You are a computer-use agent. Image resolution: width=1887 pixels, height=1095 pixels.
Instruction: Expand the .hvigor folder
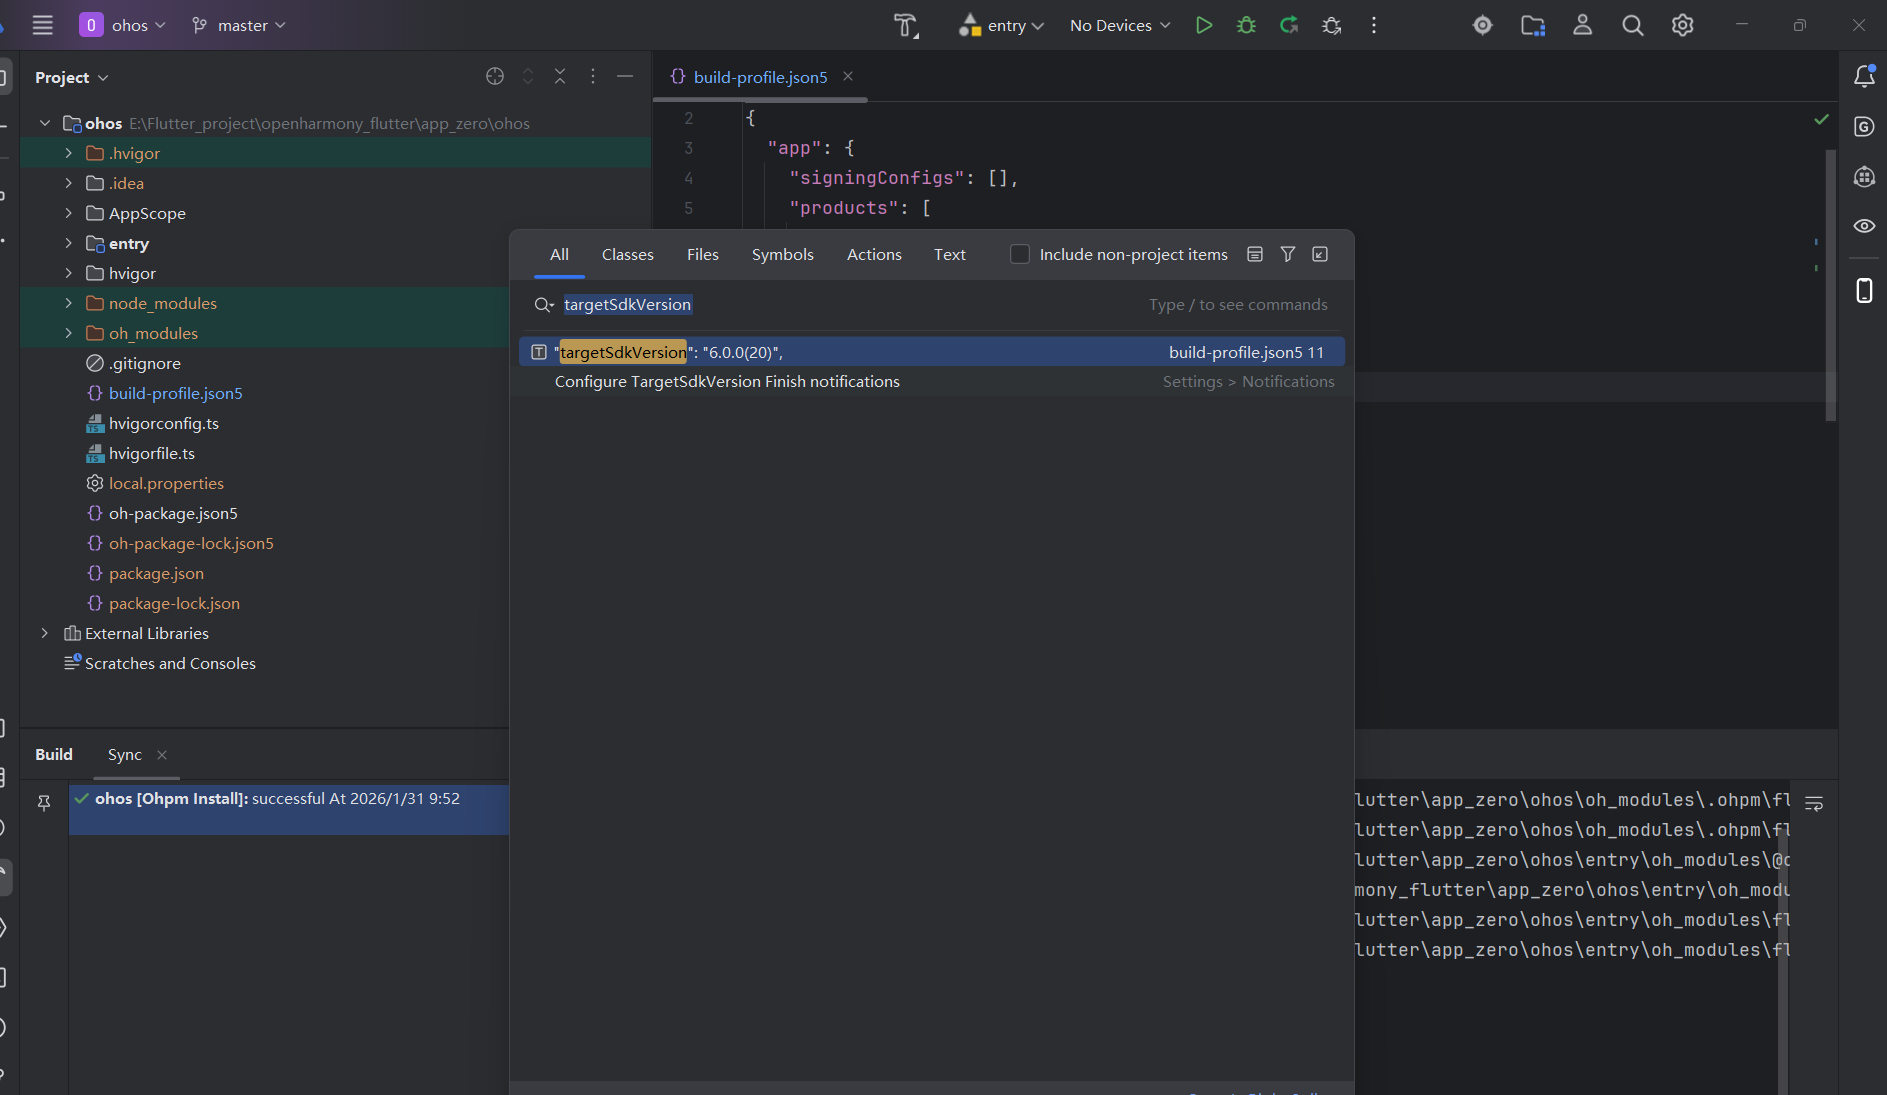[68, 153]
